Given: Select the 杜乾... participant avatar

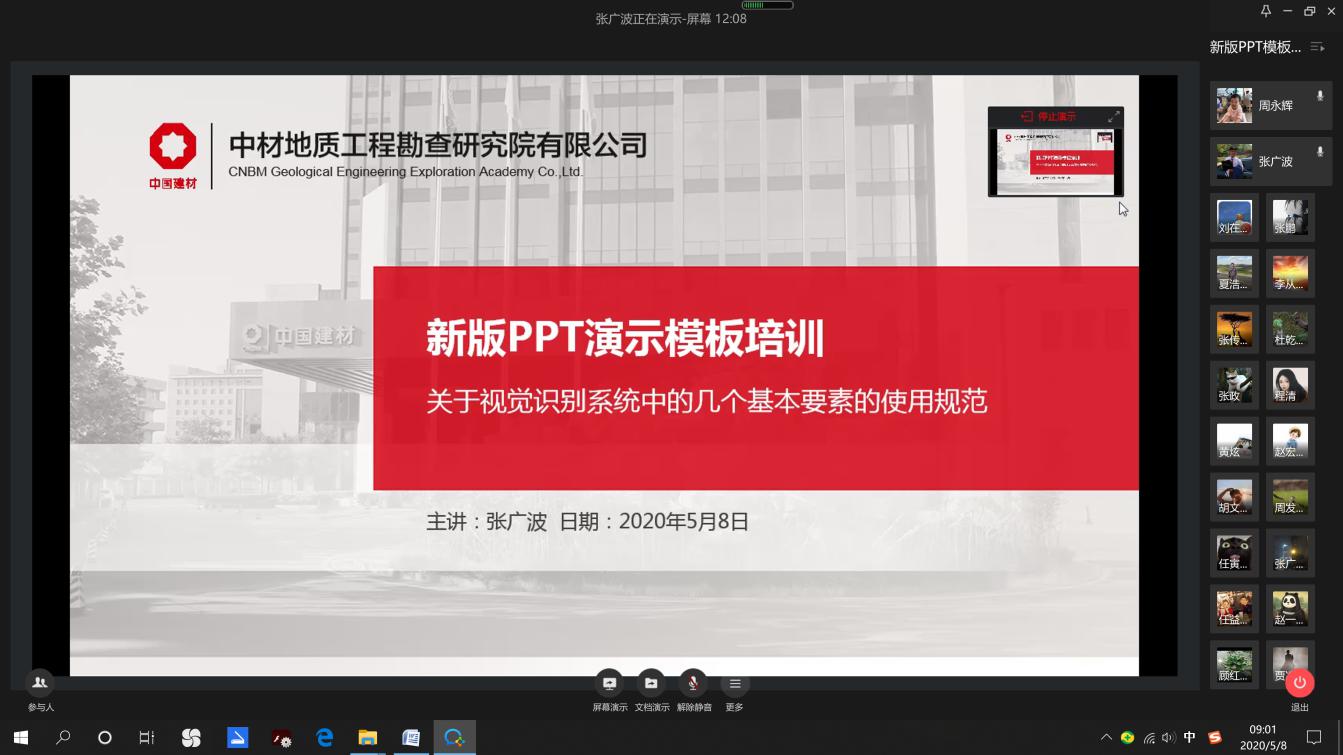Looking at the screenshot, I should [x=1290, y=329].
